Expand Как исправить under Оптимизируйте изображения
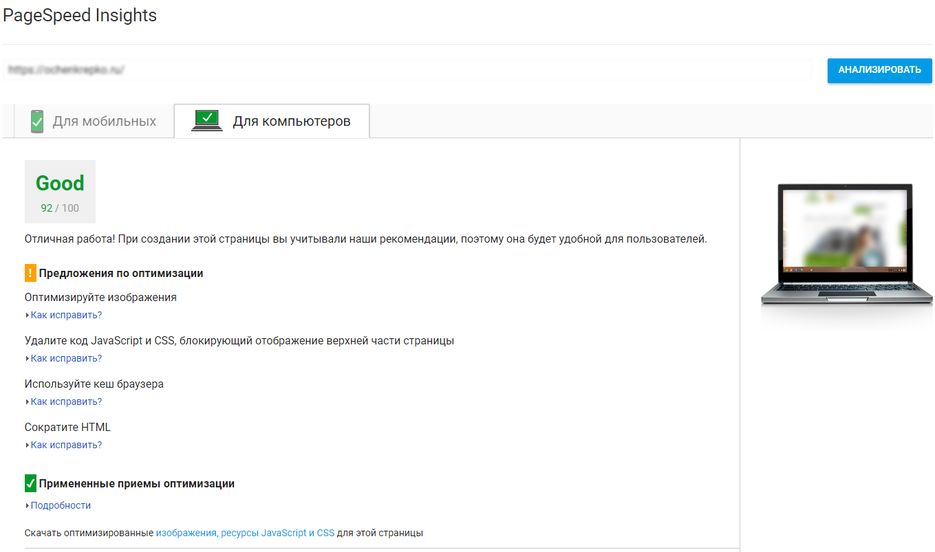This screenshot has width=935, height=552. pos(66,315)
